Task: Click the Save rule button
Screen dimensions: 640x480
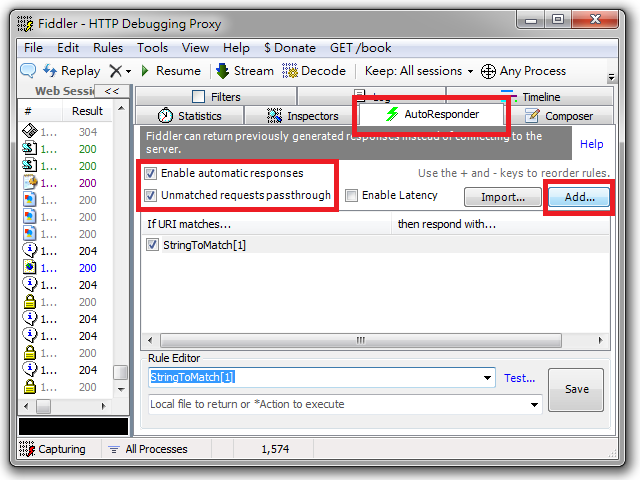Action: click(x=576, y=389)
